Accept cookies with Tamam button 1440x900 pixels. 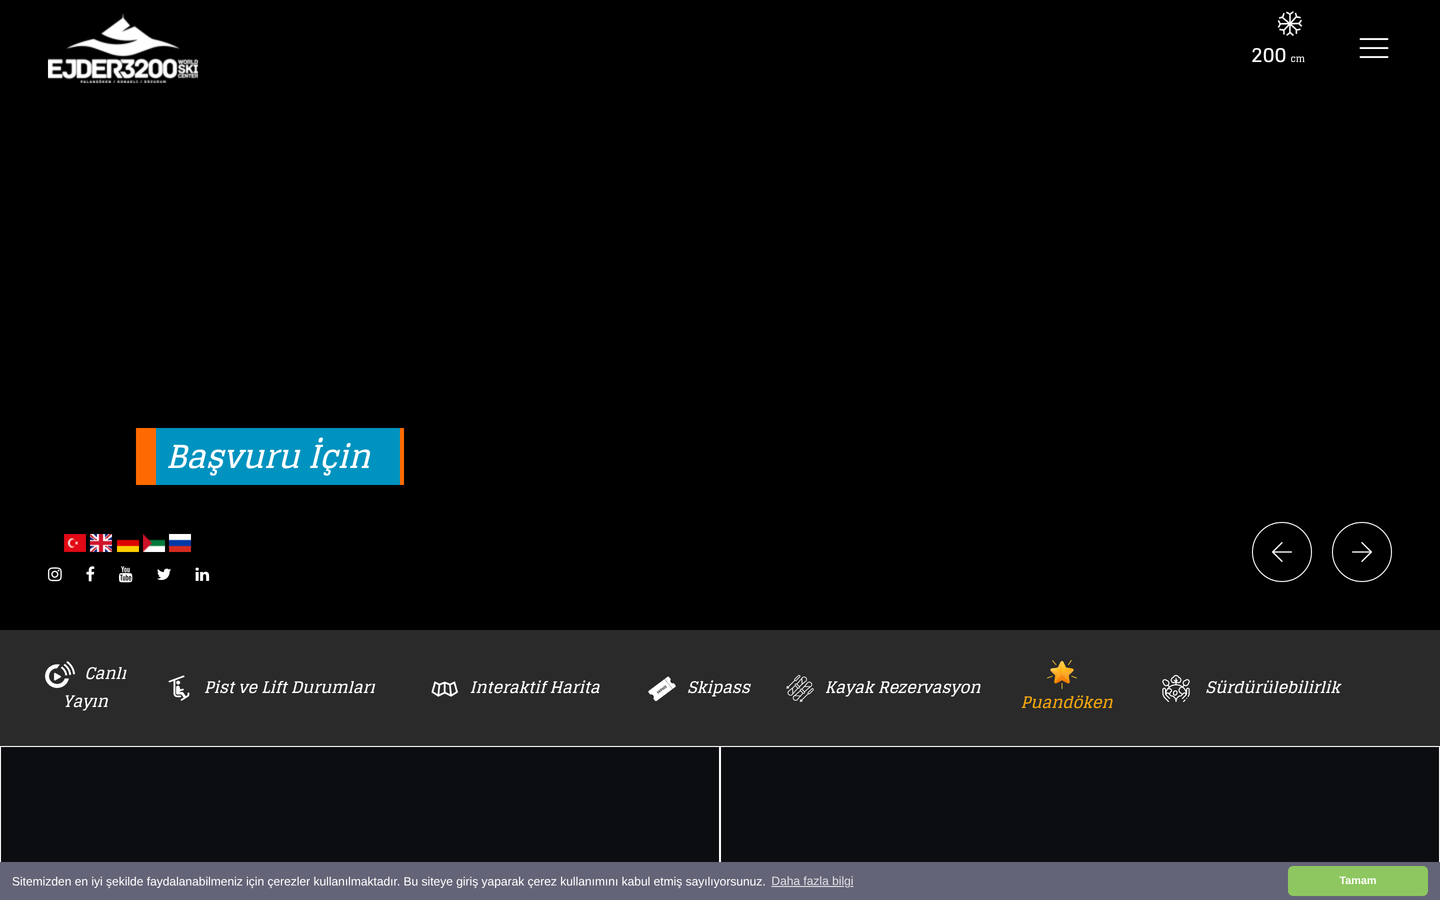click(1358, 881)
